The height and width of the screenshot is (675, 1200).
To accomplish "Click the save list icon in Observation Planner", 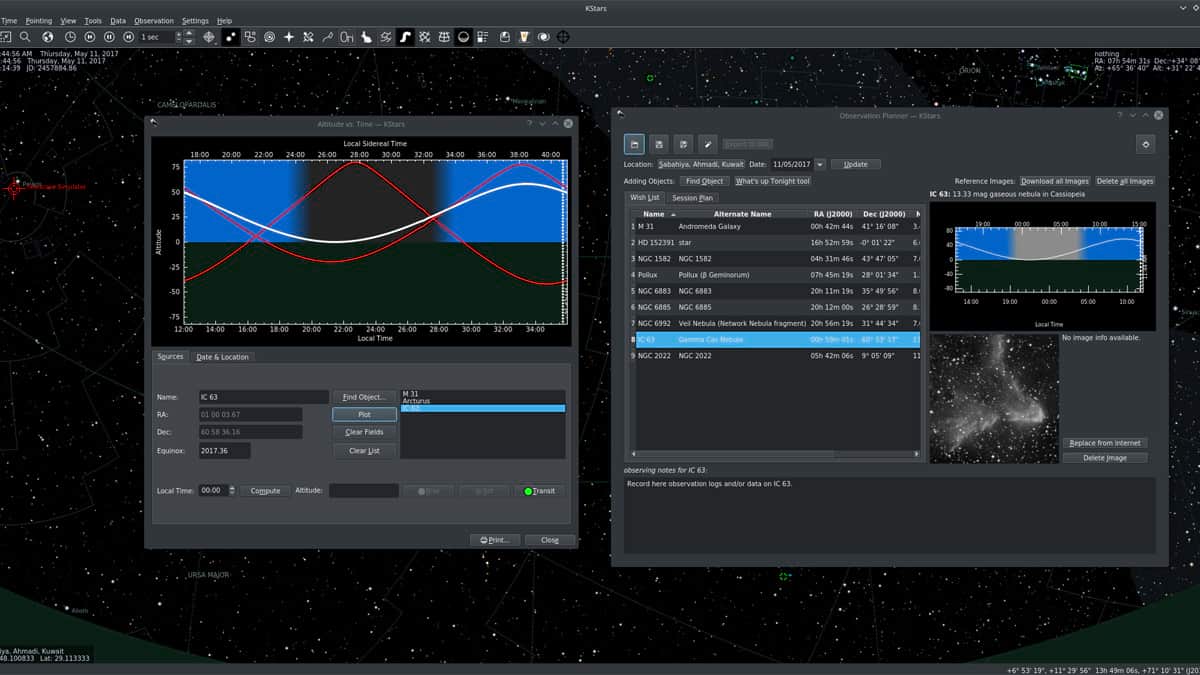I will click(x=659, y=144).
